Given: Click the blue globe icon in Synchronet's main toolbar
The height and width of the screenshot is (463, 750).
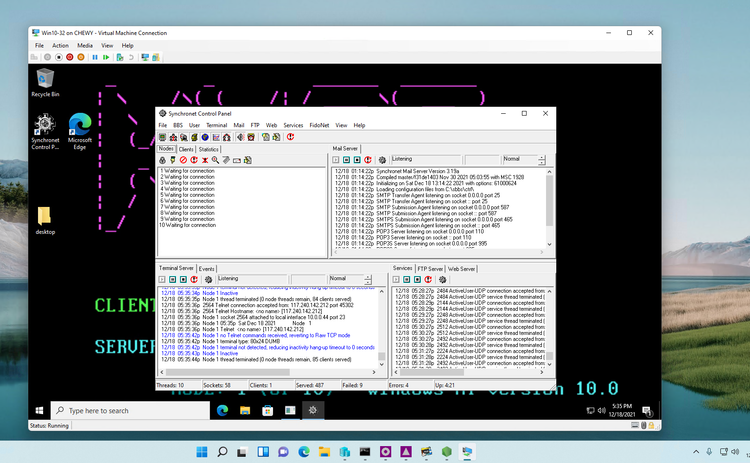Looking at the screenshot, I should point(205,137).
